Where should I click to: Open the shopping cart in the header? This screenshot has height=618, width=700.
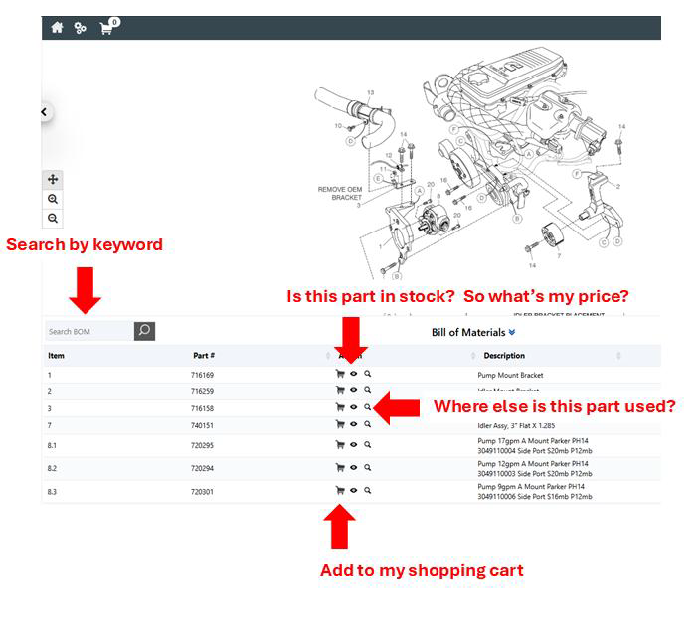[x=107, y=28]
